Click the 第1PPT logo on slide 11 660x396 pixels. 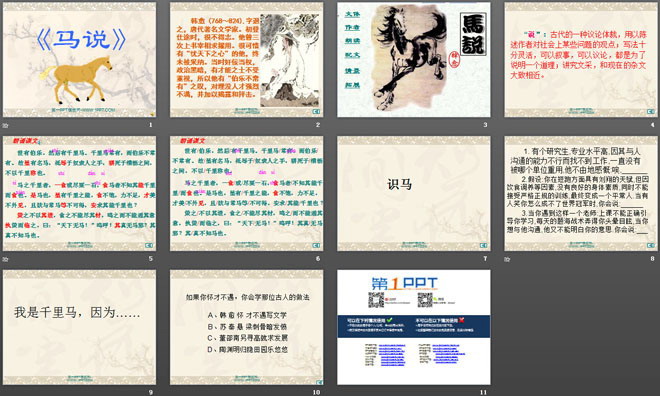pyautogui.click(x=405, y=284)
